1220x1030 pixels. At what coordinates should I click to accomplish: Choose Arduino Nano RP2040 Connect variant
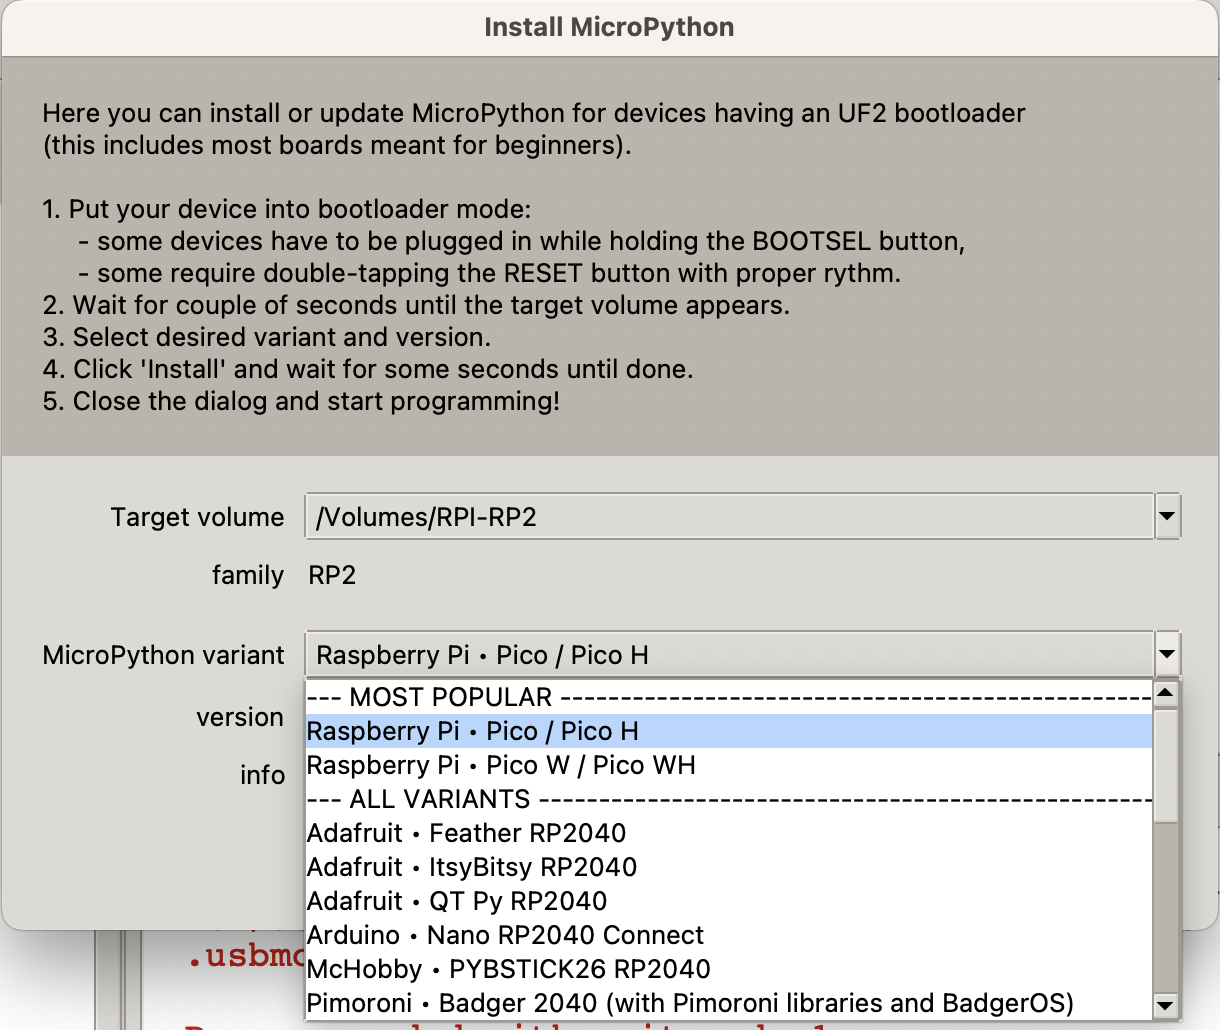728,935
